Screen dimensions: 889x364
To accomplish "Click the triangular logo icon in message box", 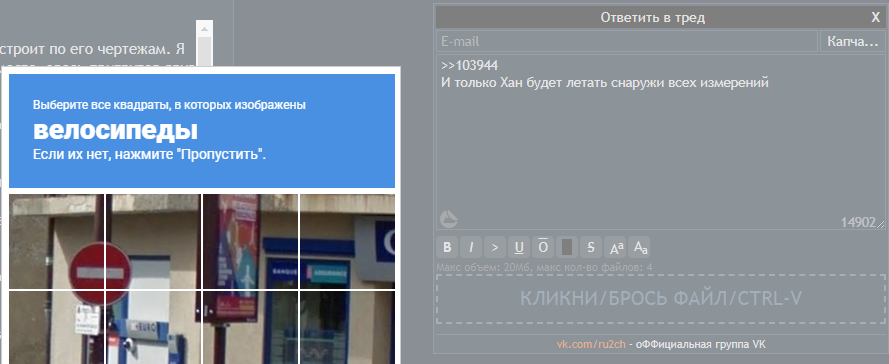I will [448, 218].
